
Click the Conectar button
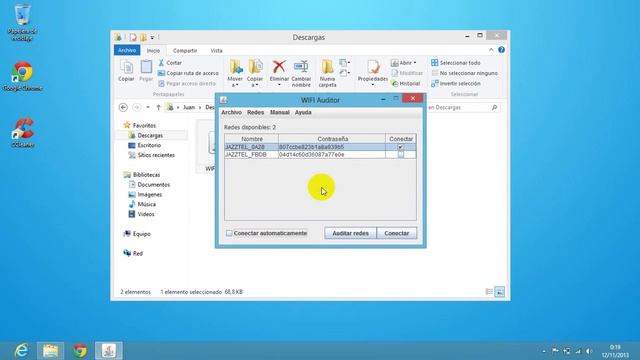397,233
